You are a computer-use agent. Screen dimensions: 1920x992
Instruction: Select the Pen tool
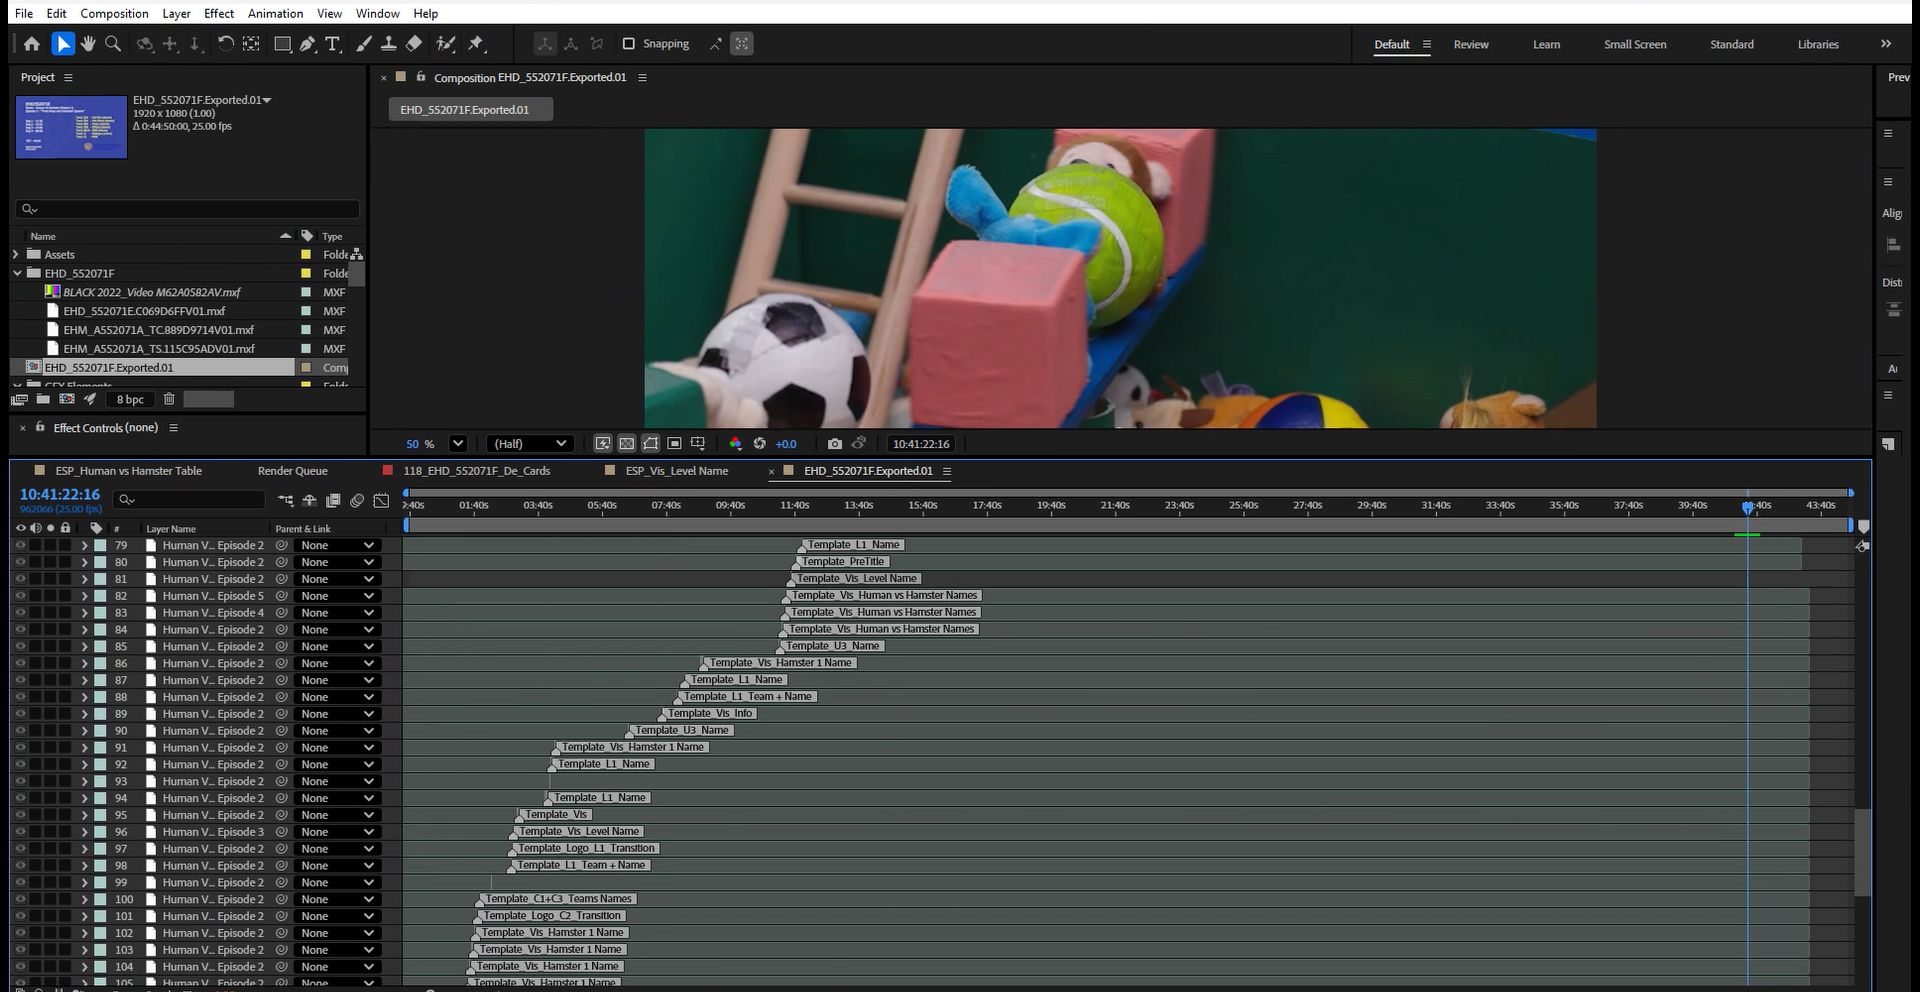[x=308, y=44]
